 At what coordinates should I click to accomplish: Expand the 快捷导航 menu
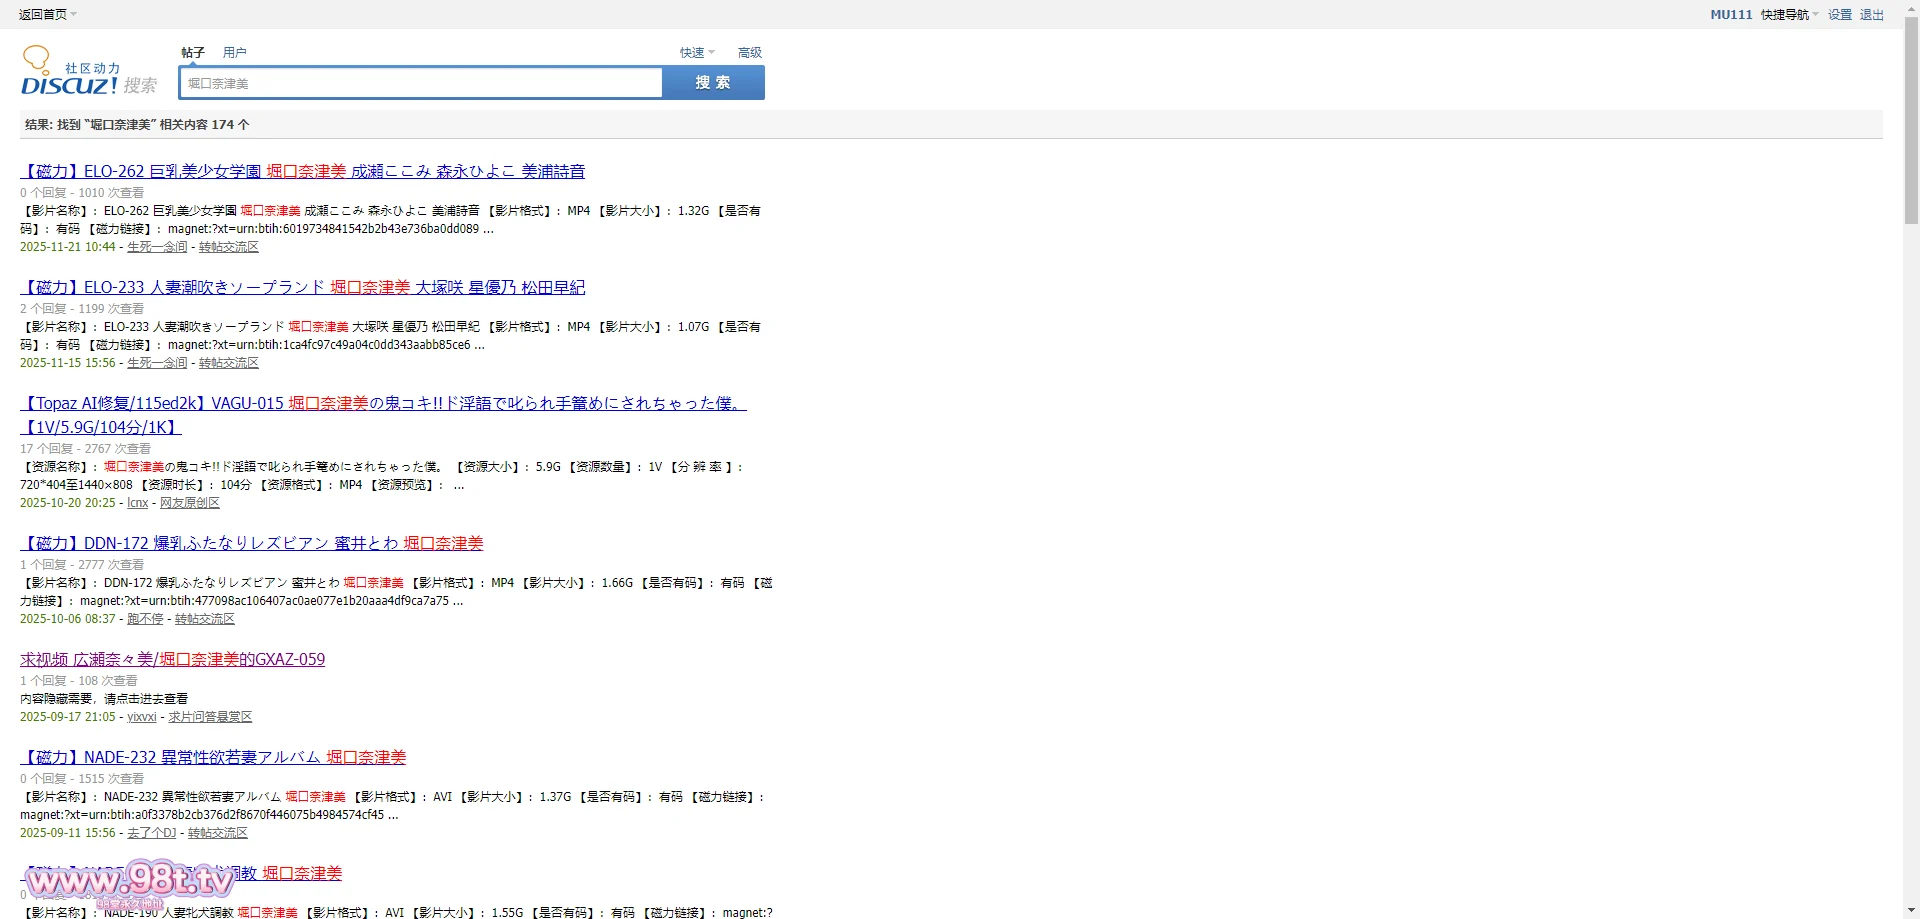point(1789,14)
